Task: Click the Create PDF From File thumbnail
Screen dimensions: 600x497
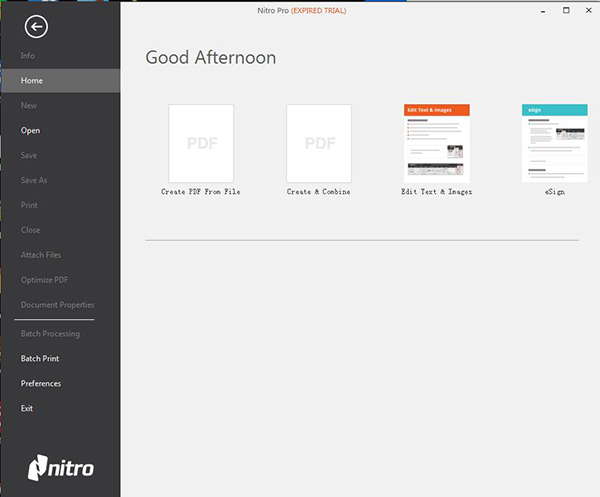Action: [201, 143]
